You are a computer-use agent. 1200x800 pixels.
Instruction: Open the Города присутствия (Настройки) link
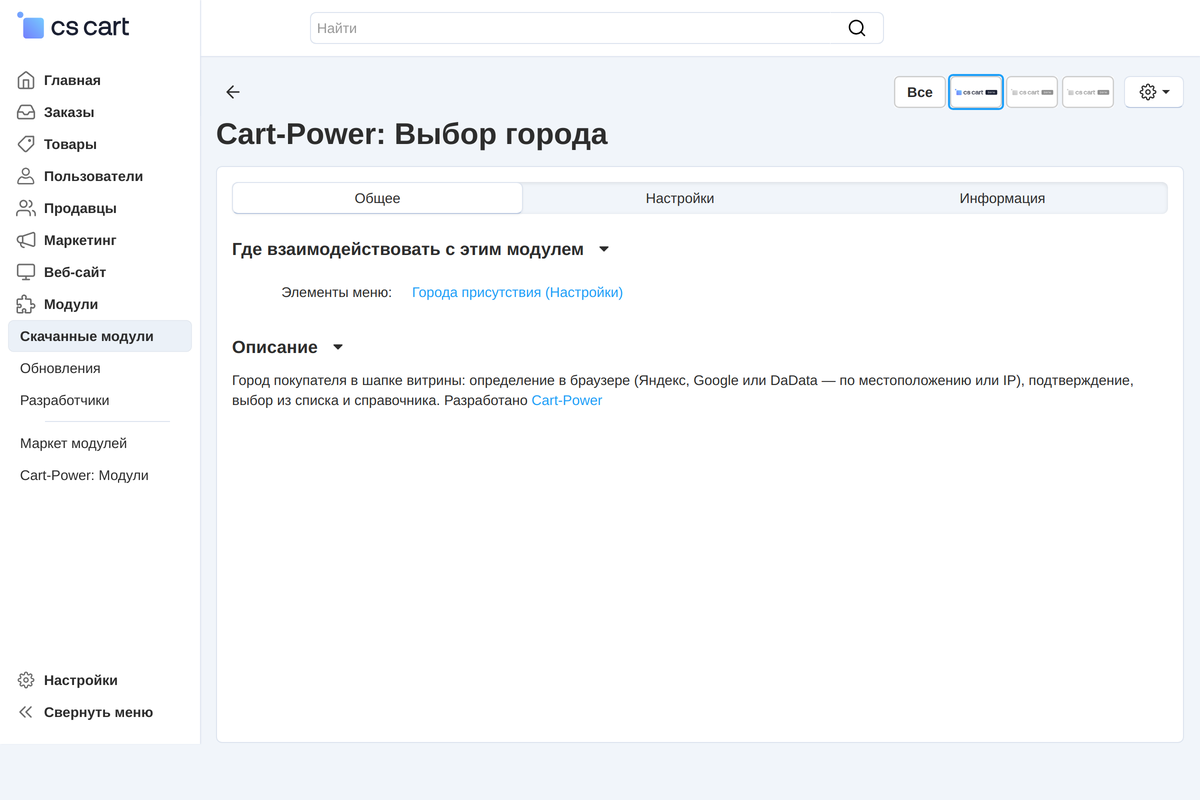tap(518, 292)
